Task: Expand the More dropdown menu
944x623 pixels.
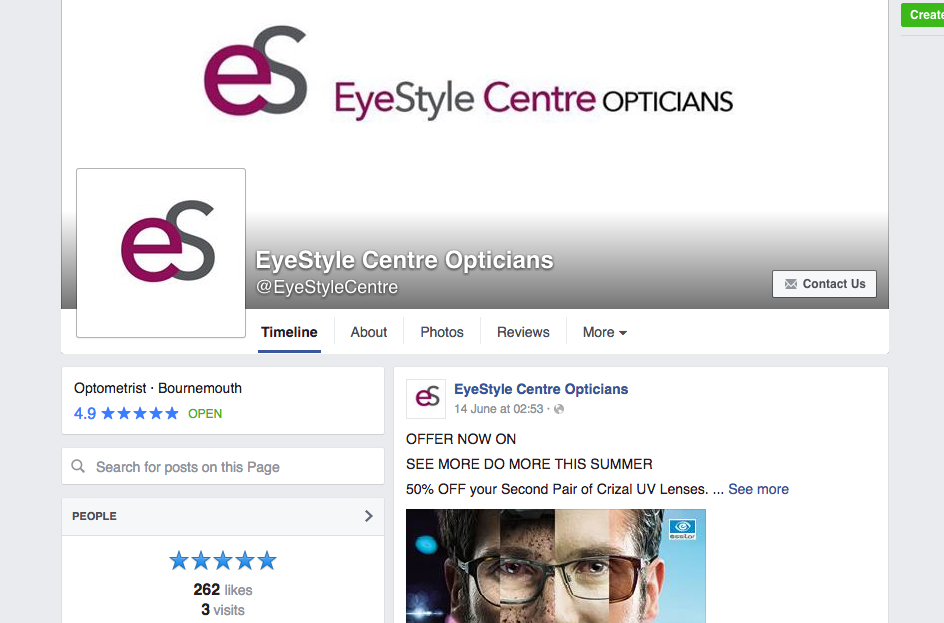Action: [x=604, y=332]
